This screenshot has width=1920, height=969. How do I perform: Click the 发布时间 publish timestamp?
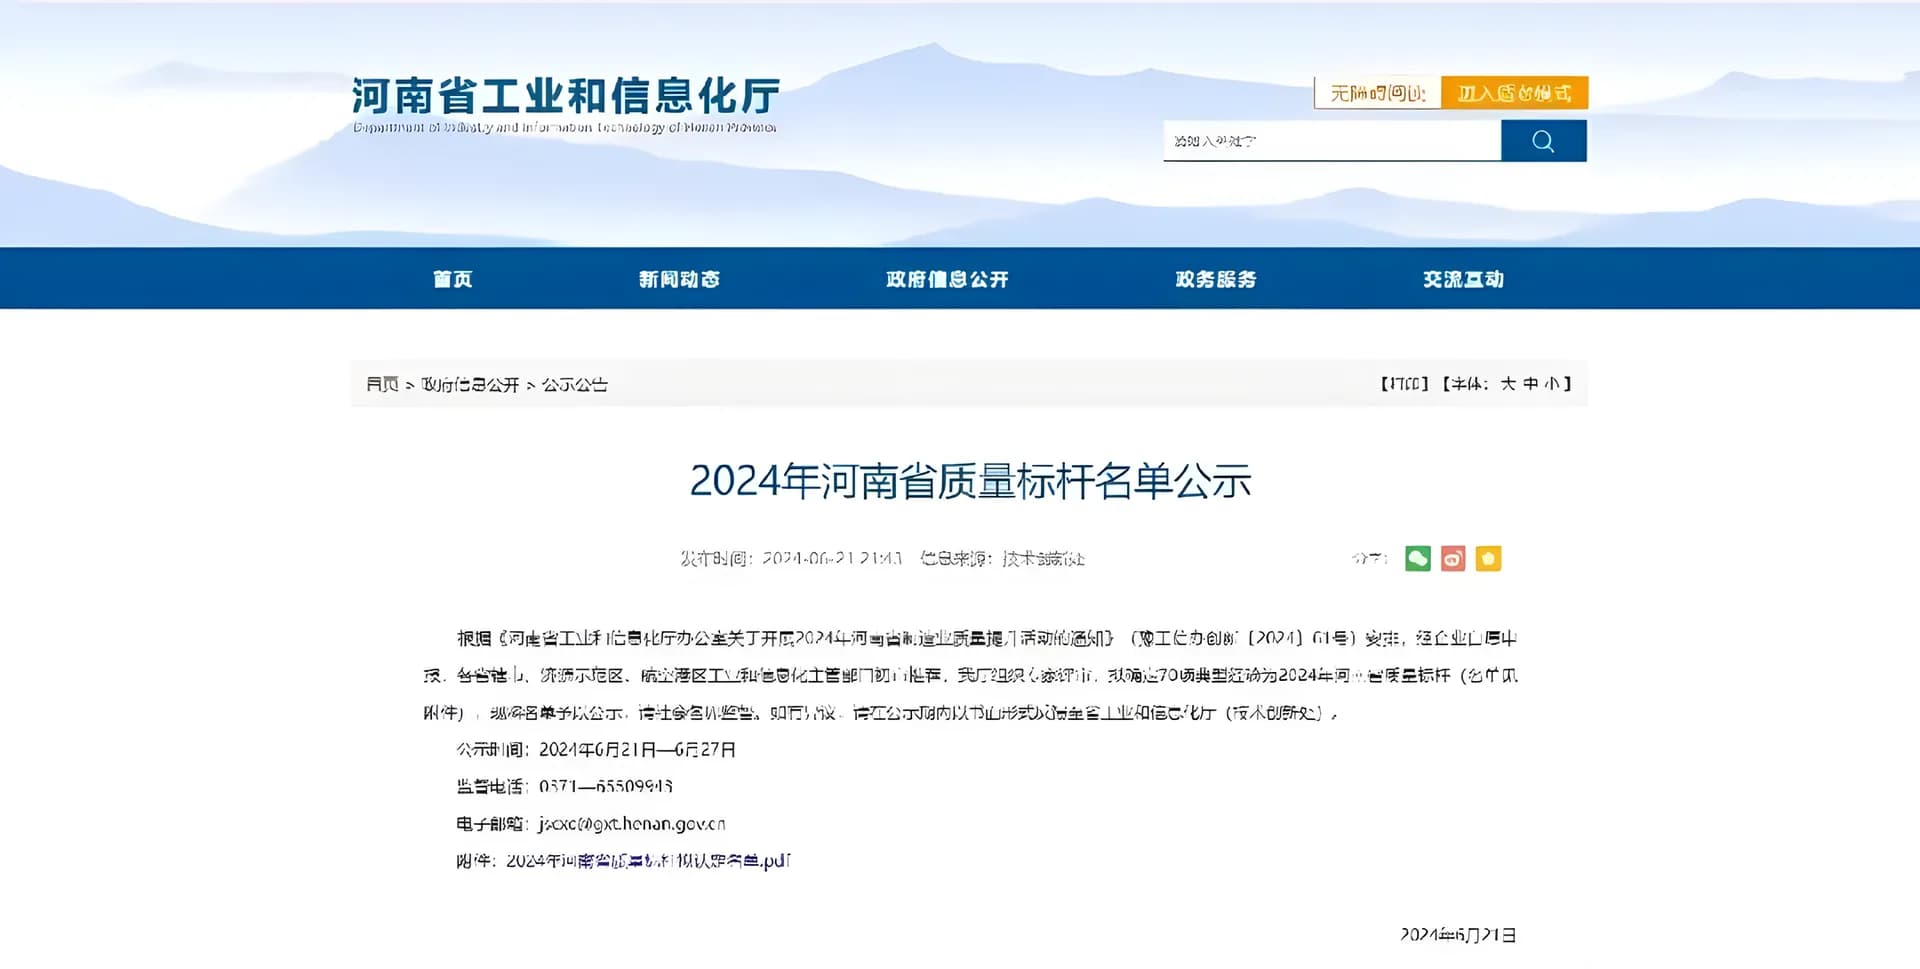click(791, 558)
